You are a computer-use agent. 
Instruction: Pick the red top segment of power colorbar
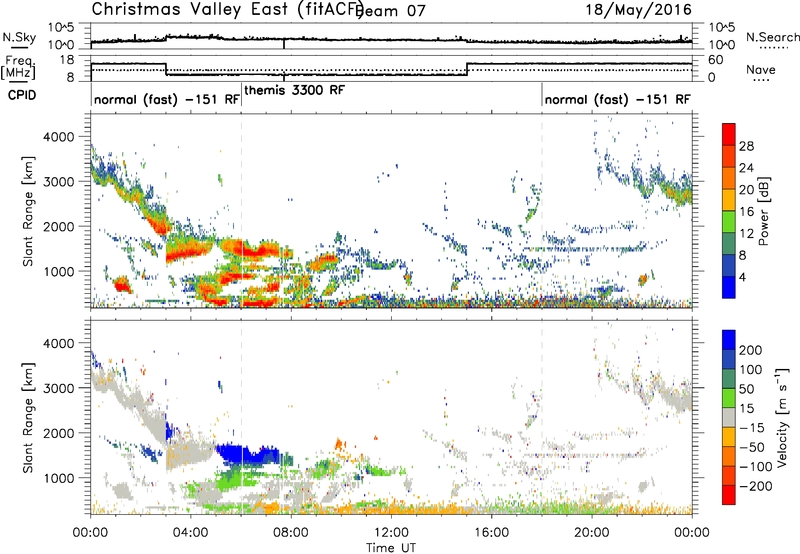729,135
